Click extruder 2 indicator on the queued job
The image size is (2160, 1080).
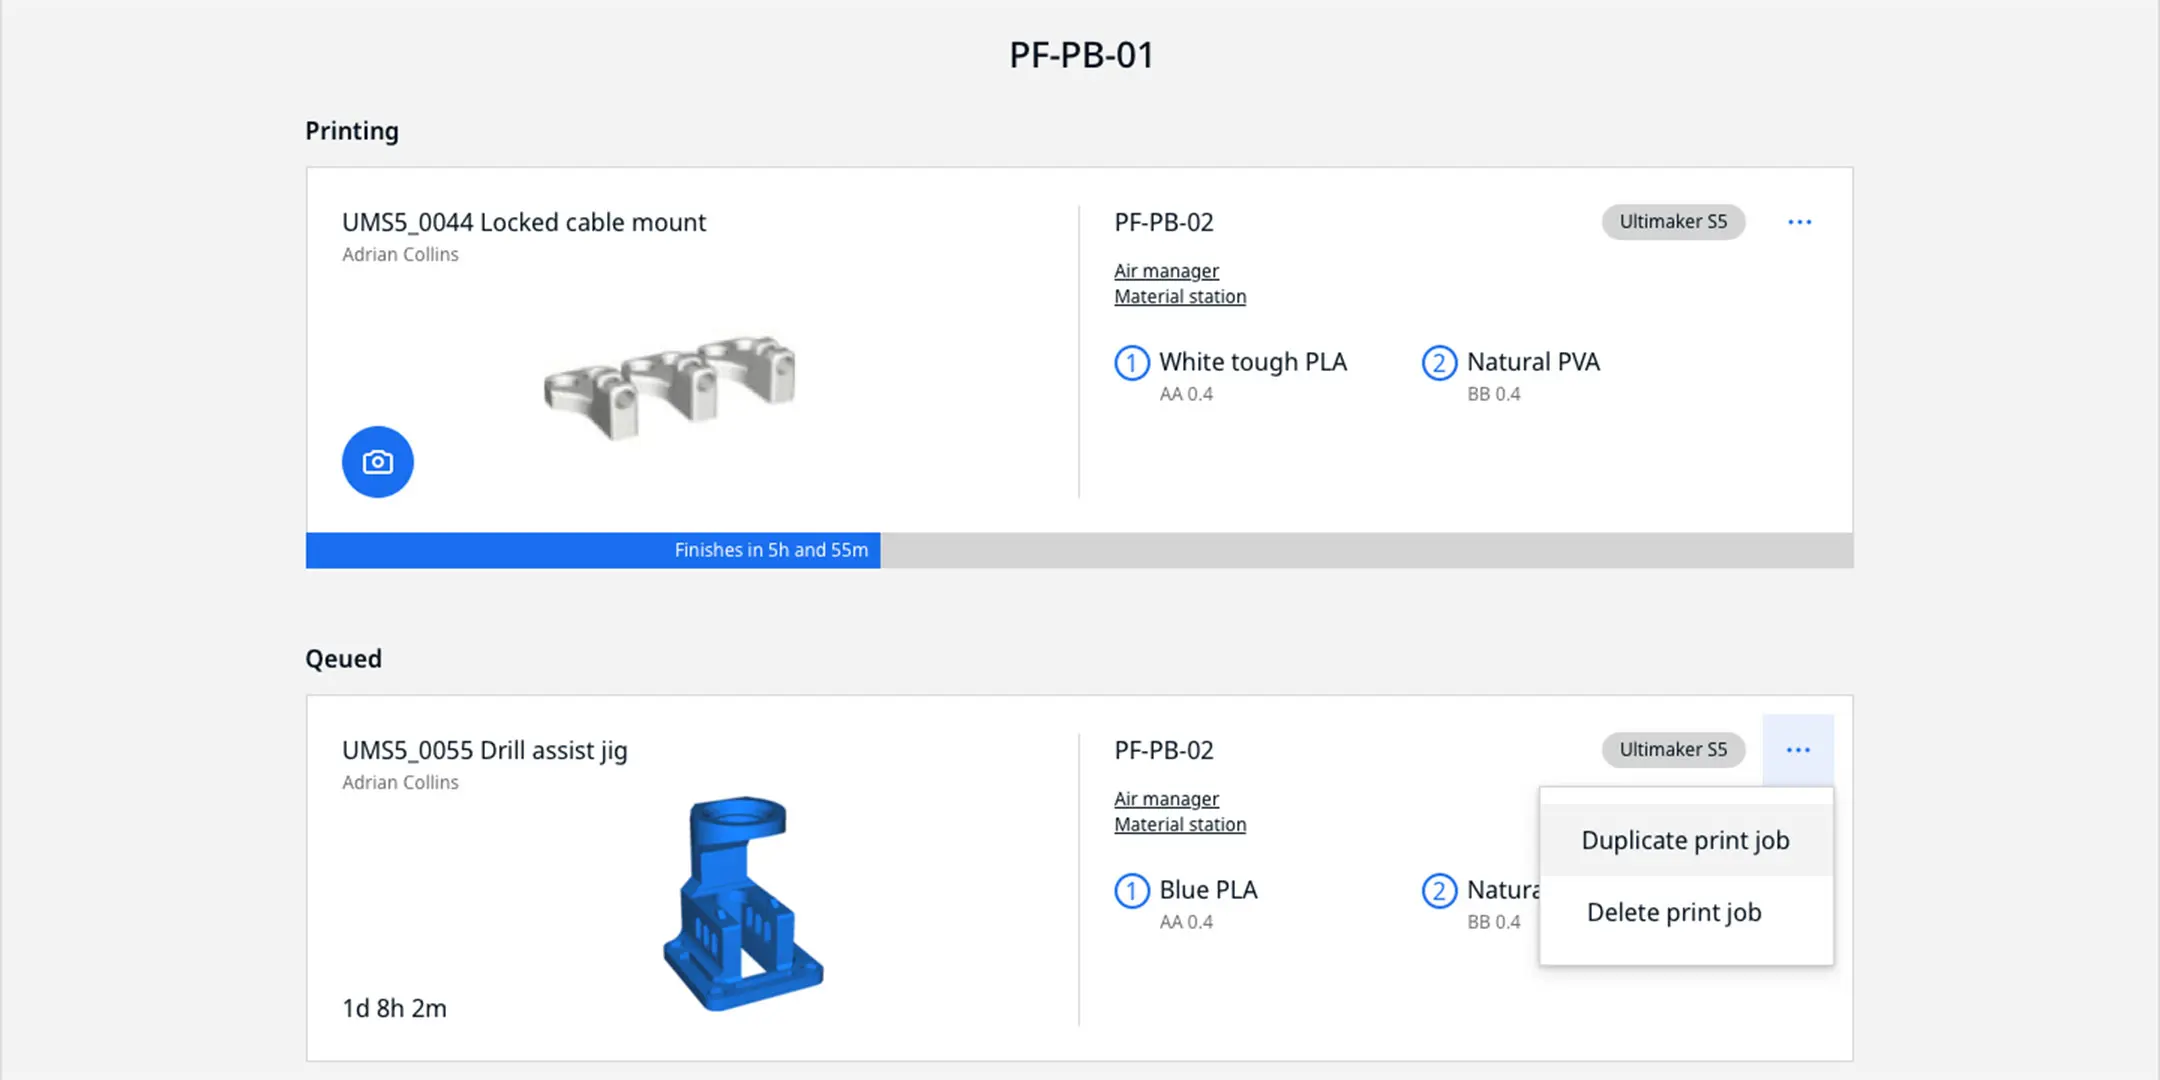coord(1438,891)
